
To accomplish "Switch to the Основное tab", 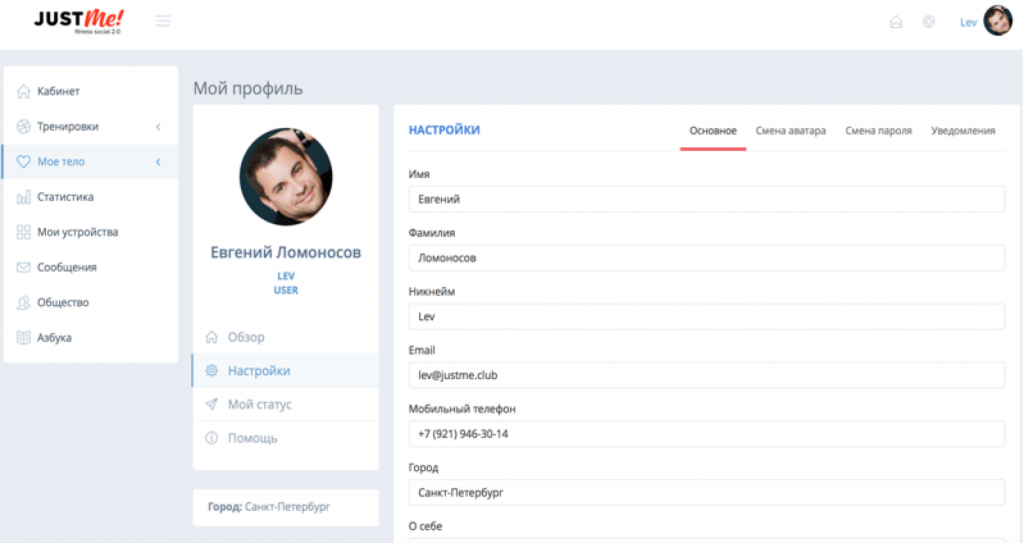I will pos(713,131).
